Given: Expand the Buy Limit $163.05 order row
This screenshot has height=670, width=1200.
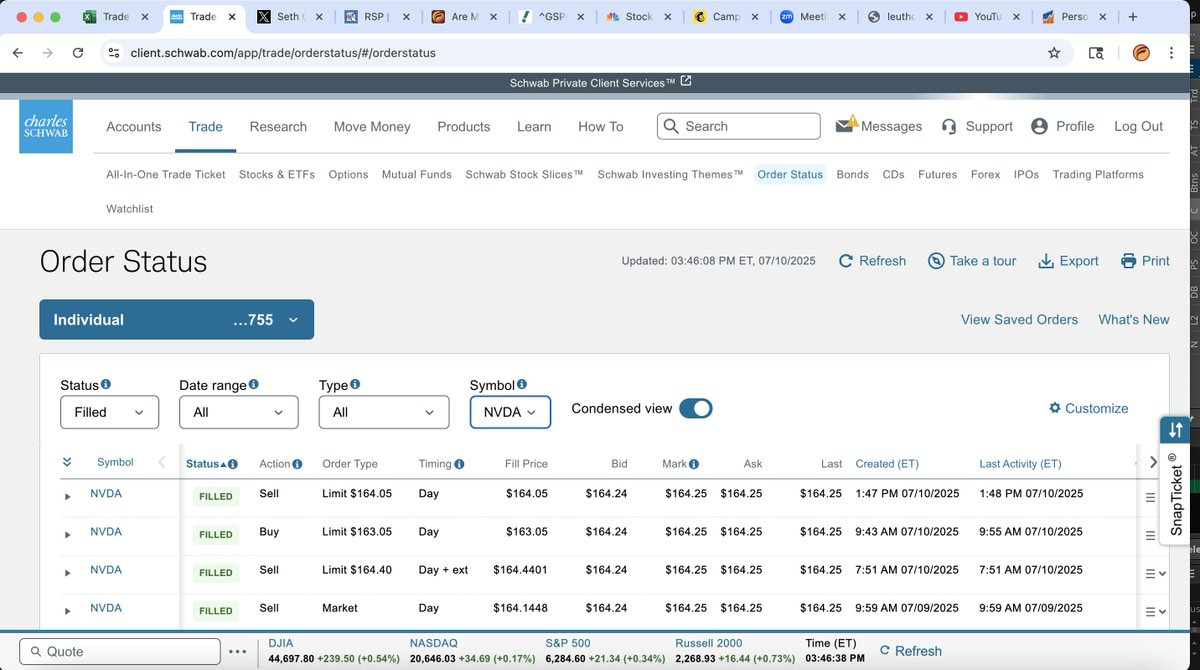Looking at the screenshot, I should [68, 535].
